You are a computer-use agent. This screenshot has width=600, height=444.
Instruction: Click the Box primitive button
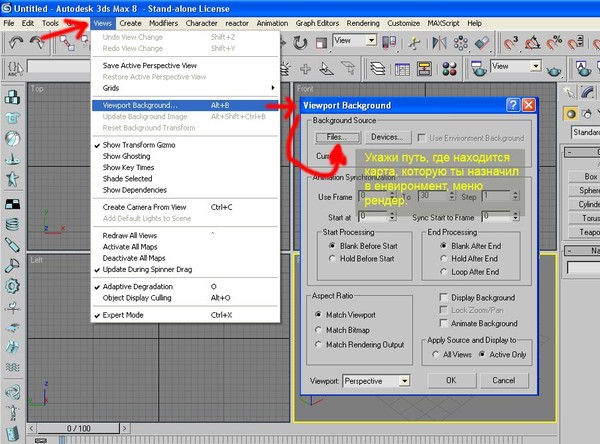click(585, 177)
